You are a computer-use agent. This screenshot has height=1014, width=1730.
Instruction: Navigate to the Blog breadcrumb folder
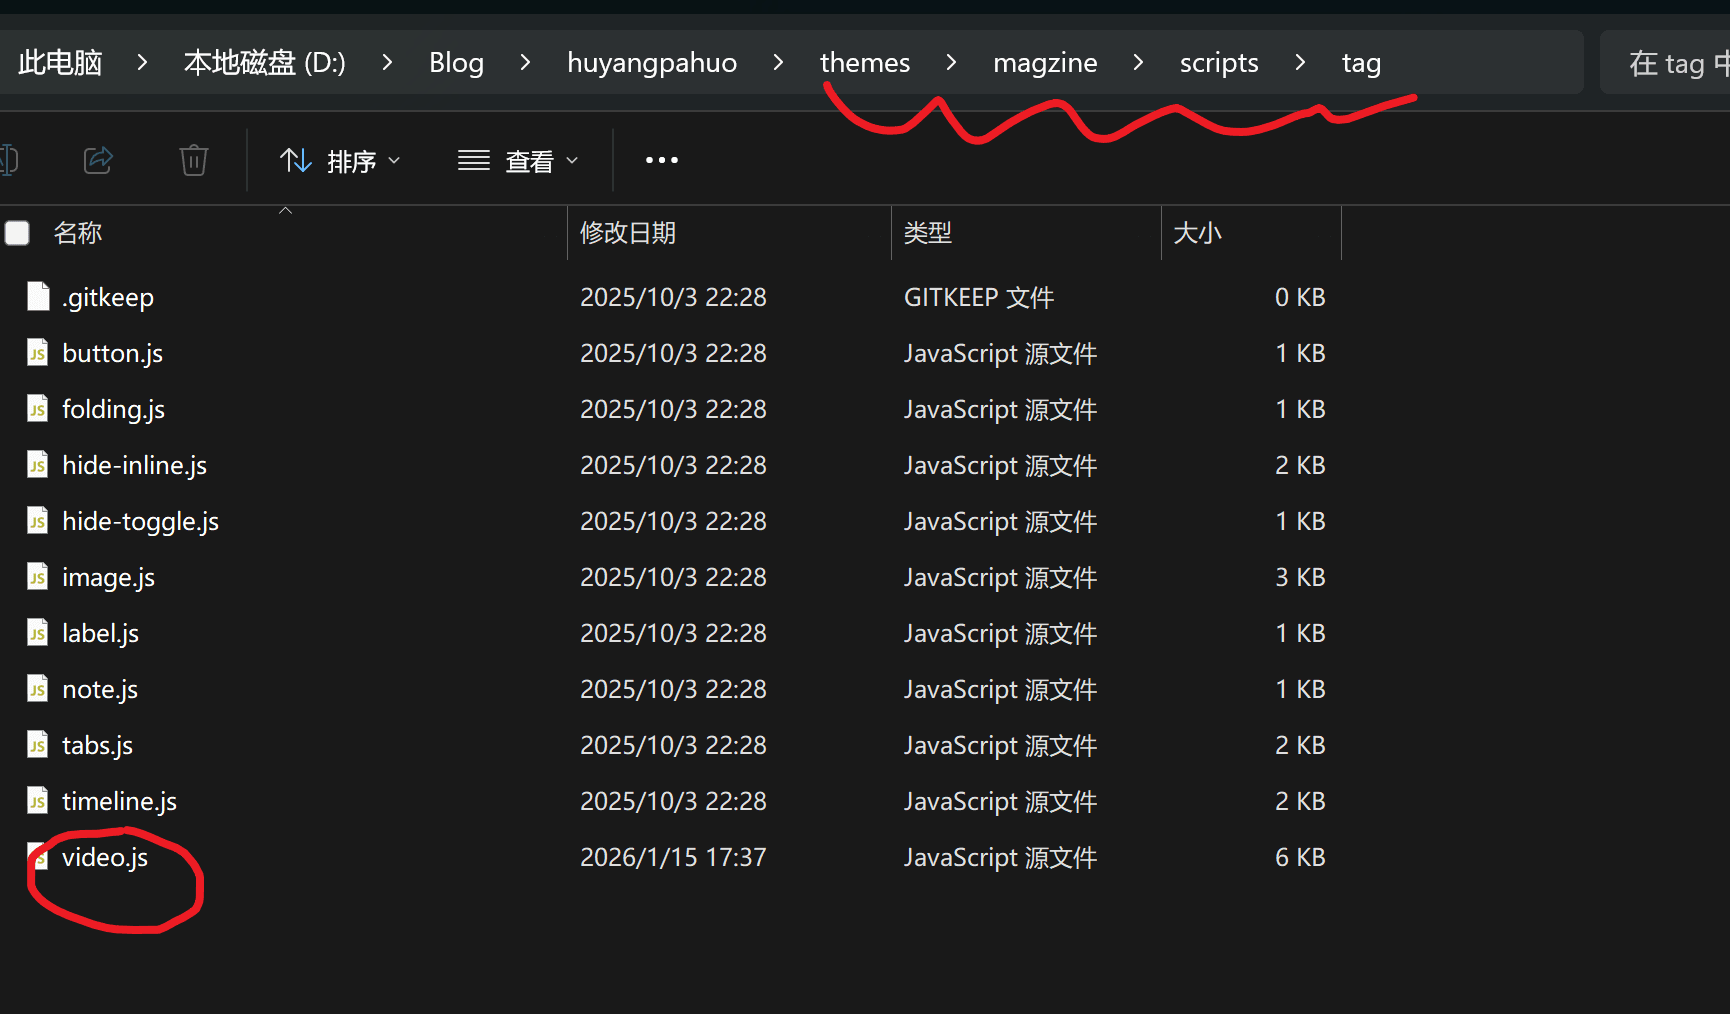(456, 63)
